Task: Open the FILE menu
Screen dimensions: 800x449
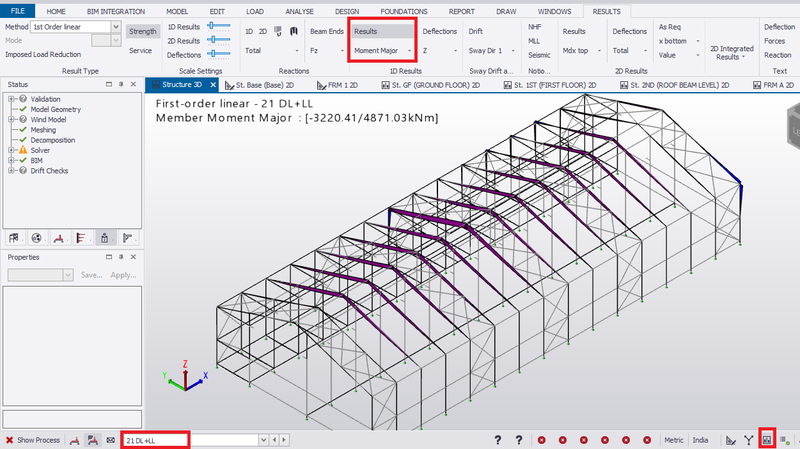Action: point(17,11)
